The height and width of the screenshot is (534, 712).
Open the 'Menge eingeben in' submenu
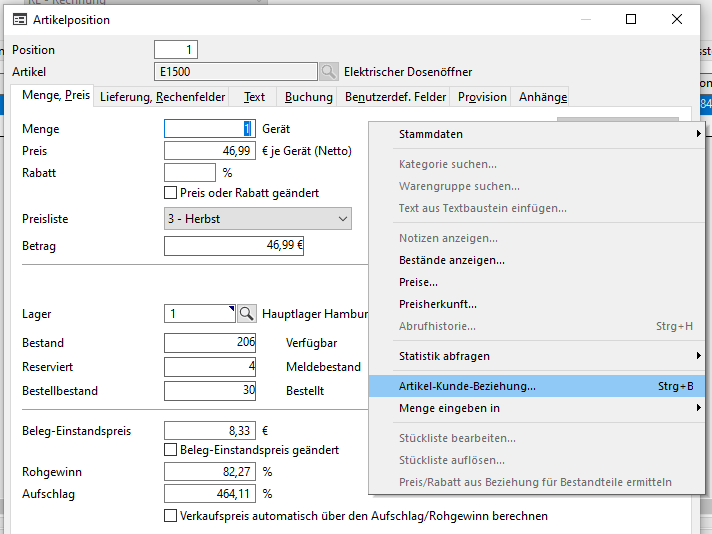point(548,408)
